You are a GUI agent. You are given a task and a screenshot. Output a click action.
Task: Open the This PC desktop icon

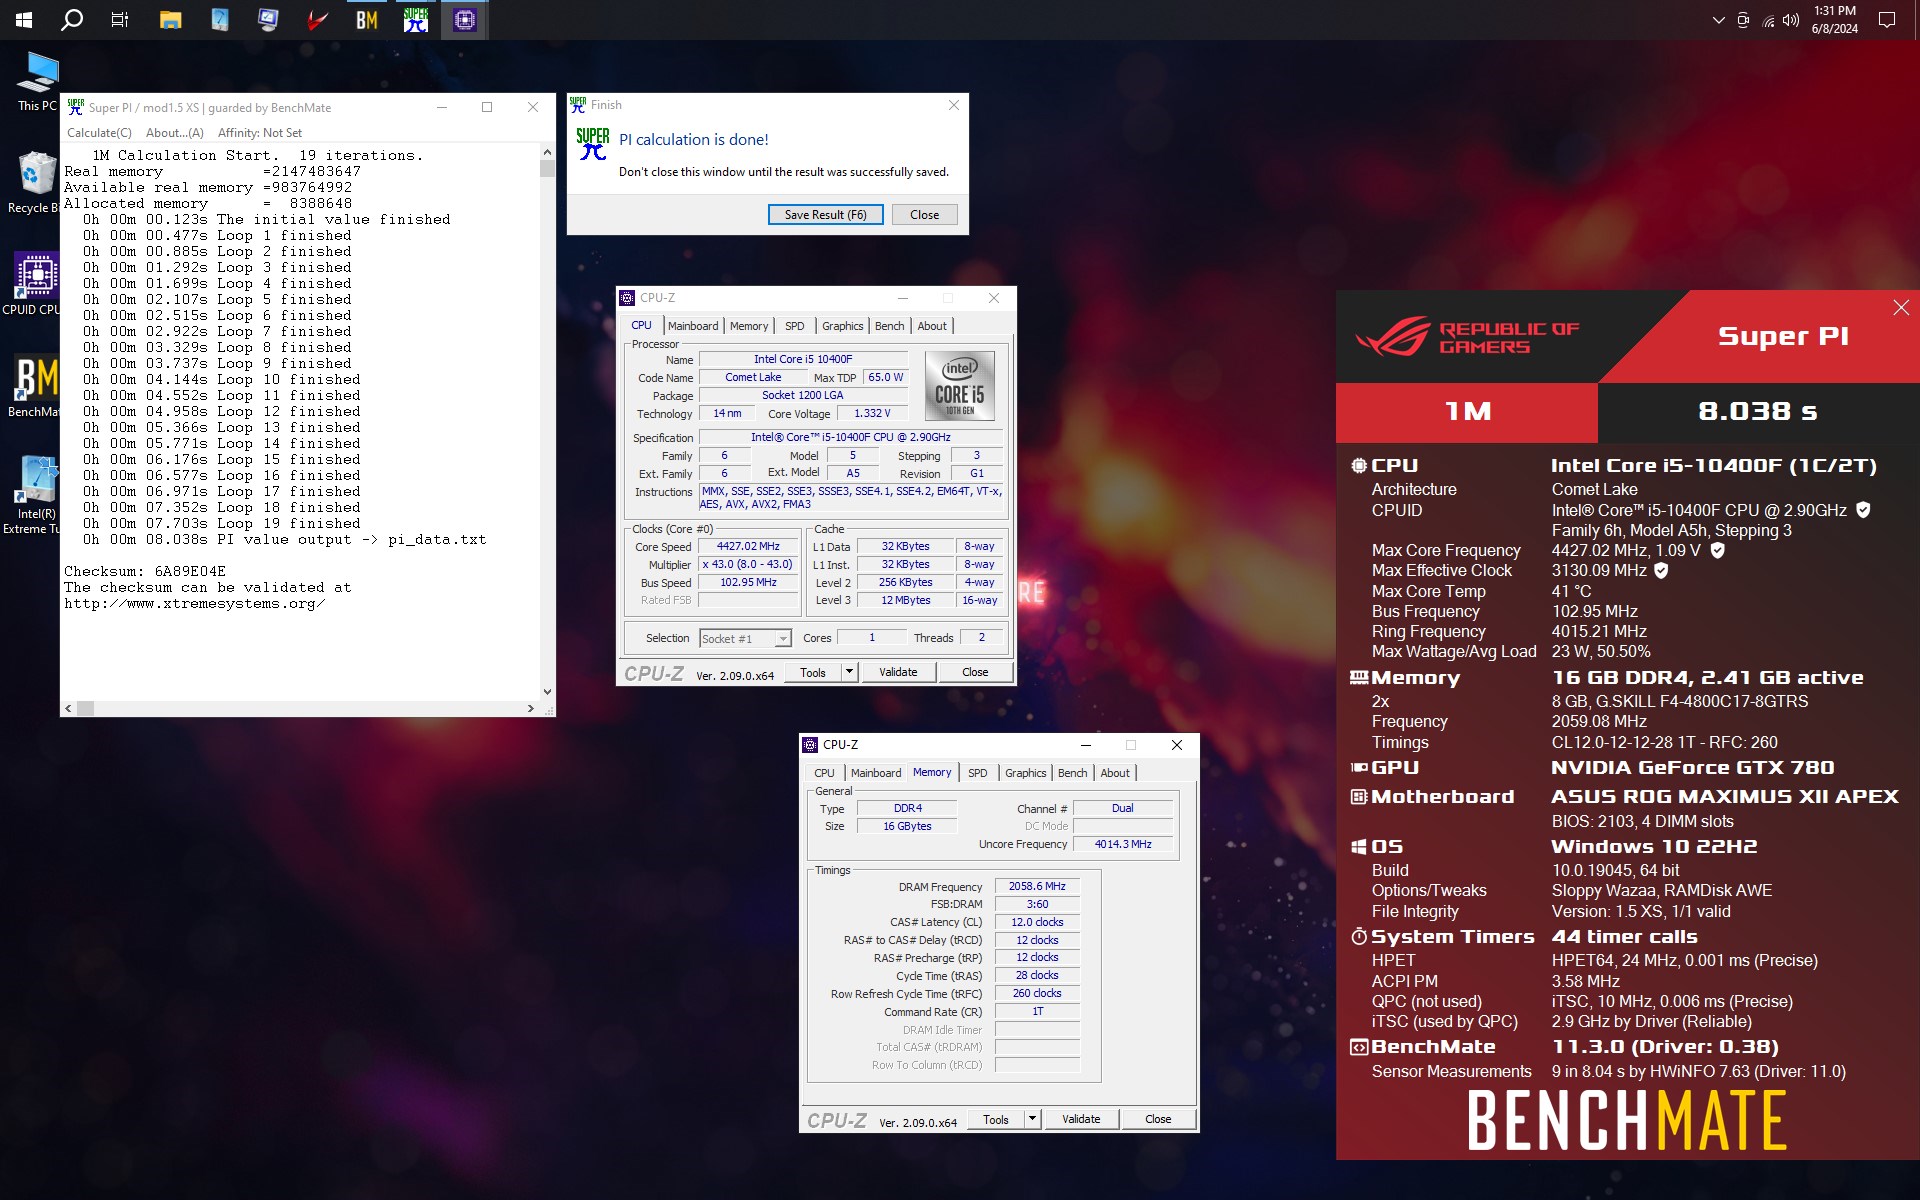[37, 81]
